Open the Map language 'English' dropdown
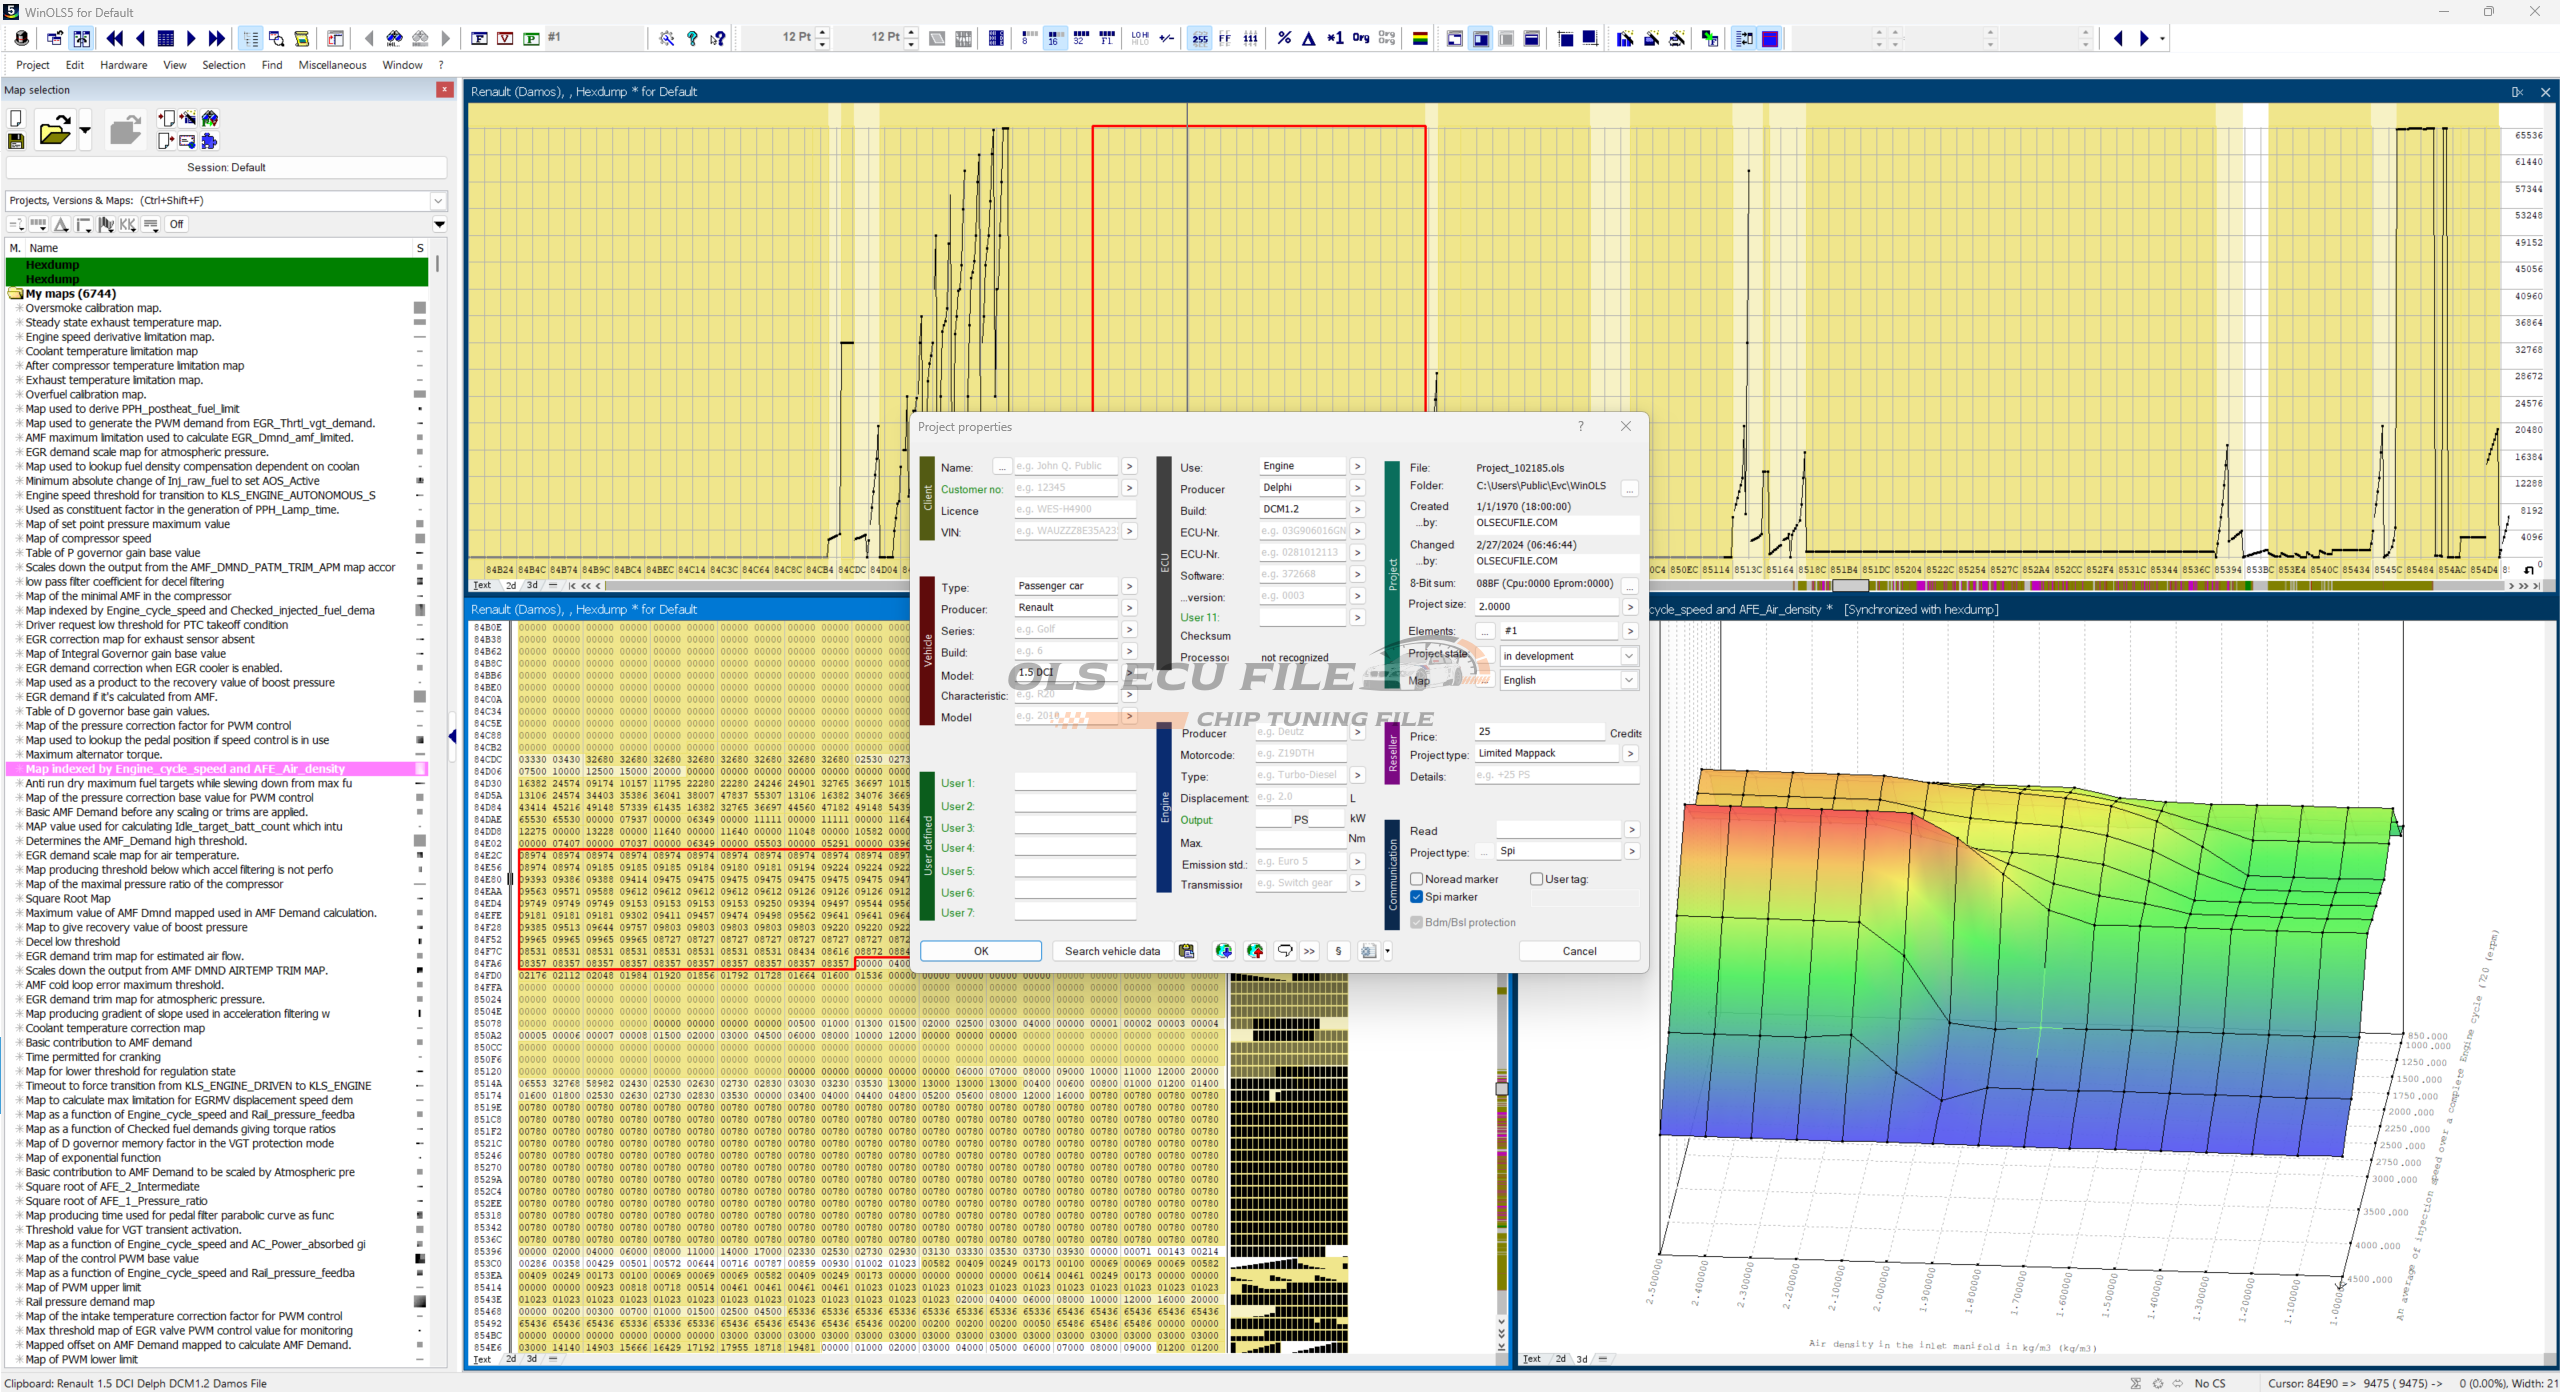This screenshot has width=2560, height=1392. pyautogui.click(x=1629, y=680)
